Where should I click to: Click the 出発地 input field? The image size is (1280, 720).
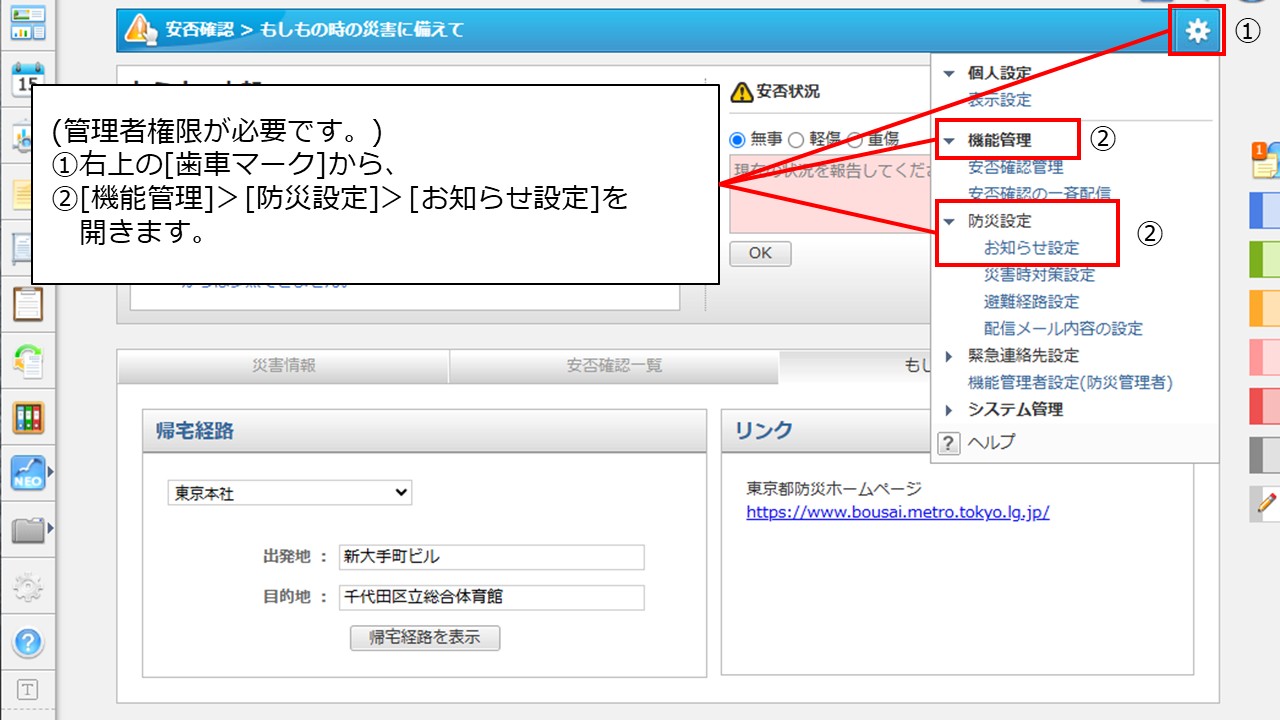point(492,557)
